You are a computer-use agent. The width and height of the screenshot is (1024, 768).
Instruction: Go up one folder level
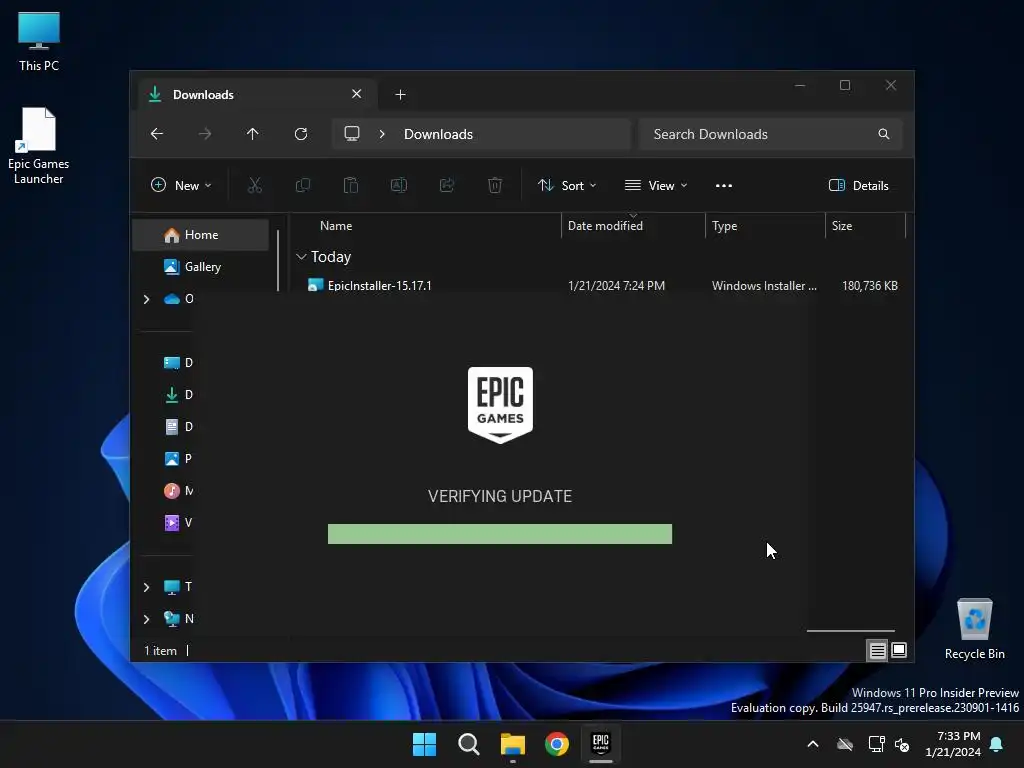tap(253, 134)
